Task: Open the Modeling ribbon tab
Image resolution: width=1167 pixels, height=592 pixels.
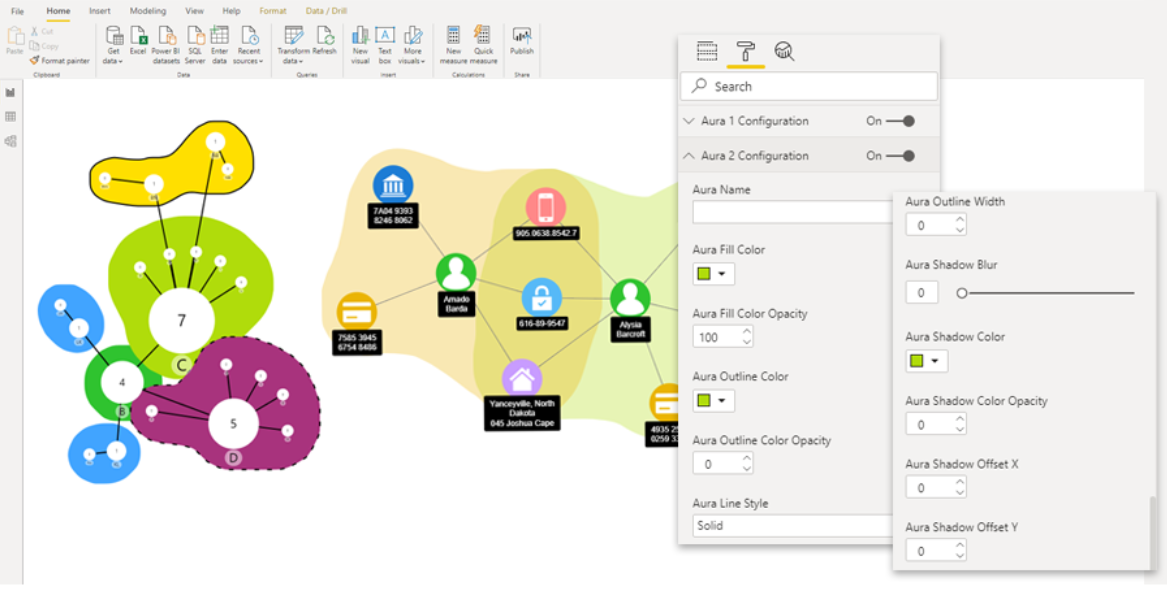Action: click(148, 11)
